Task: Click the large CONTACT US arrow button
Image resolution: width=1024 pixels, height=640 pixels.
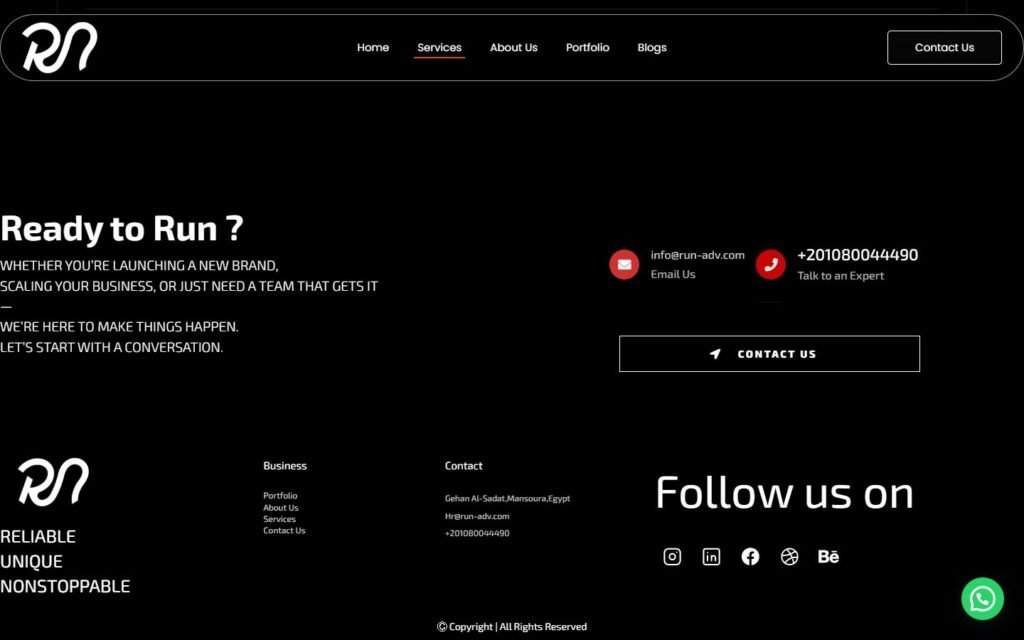Action: 769,354
